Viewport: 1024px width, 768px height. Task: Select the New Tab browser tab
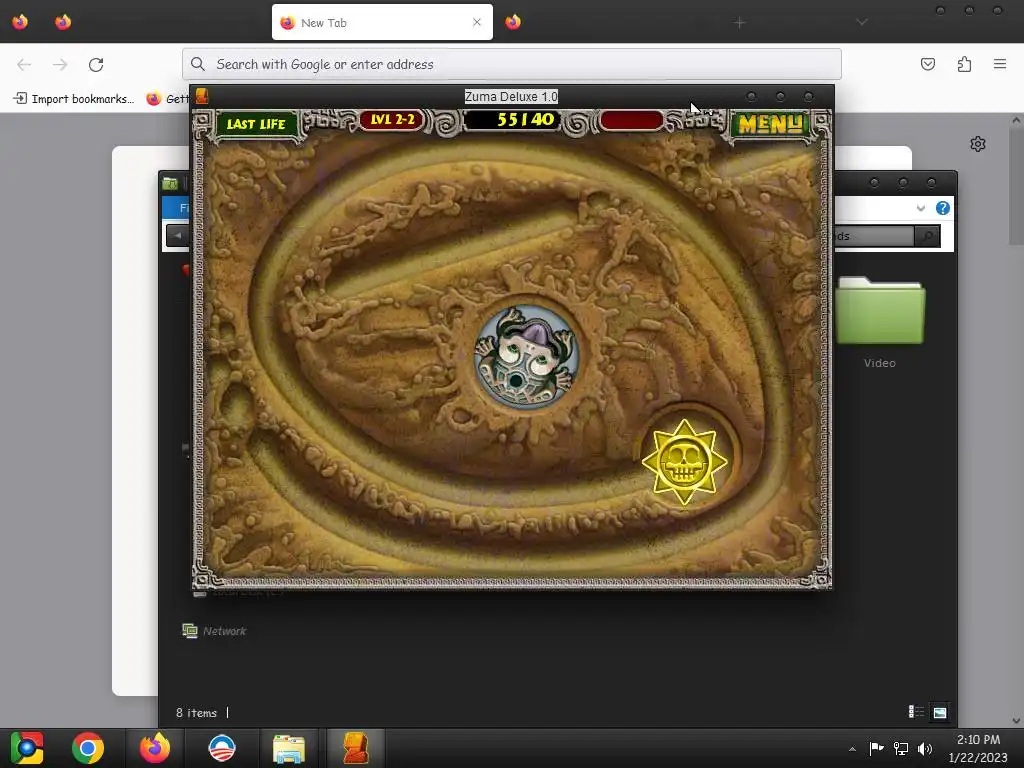(382, 22)
